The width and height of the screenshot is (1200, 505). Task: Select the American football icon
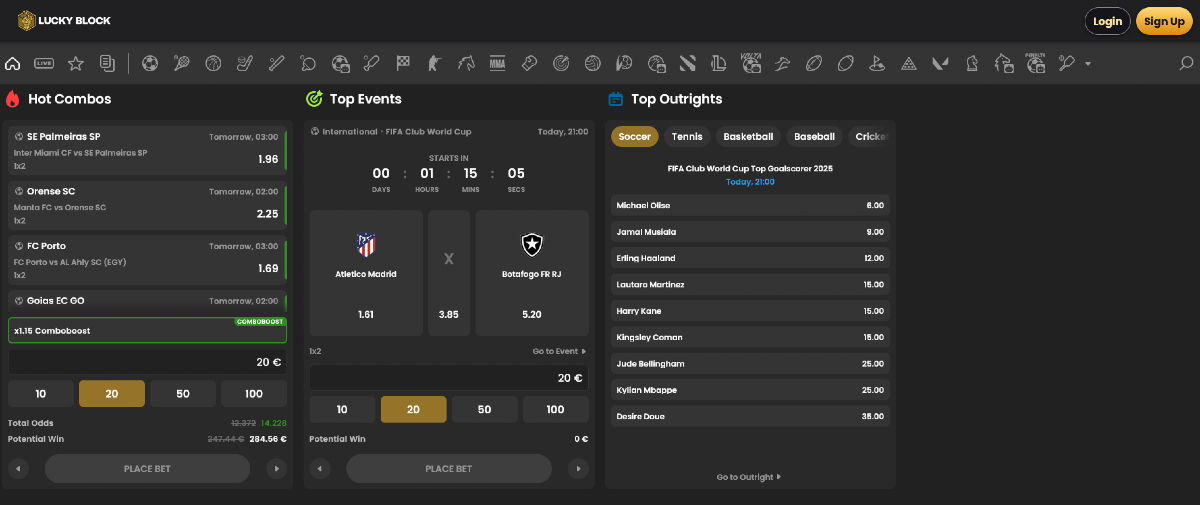(x=814, y=64)
